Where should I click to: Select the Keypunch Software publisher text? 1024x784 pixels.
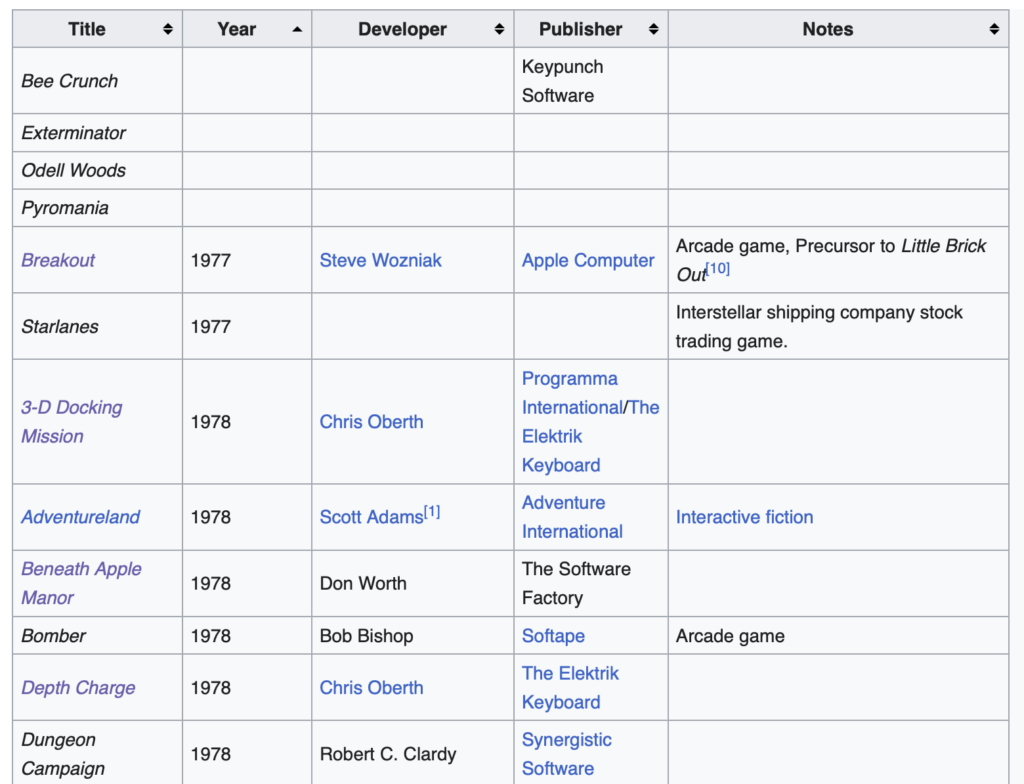(562, 81)
